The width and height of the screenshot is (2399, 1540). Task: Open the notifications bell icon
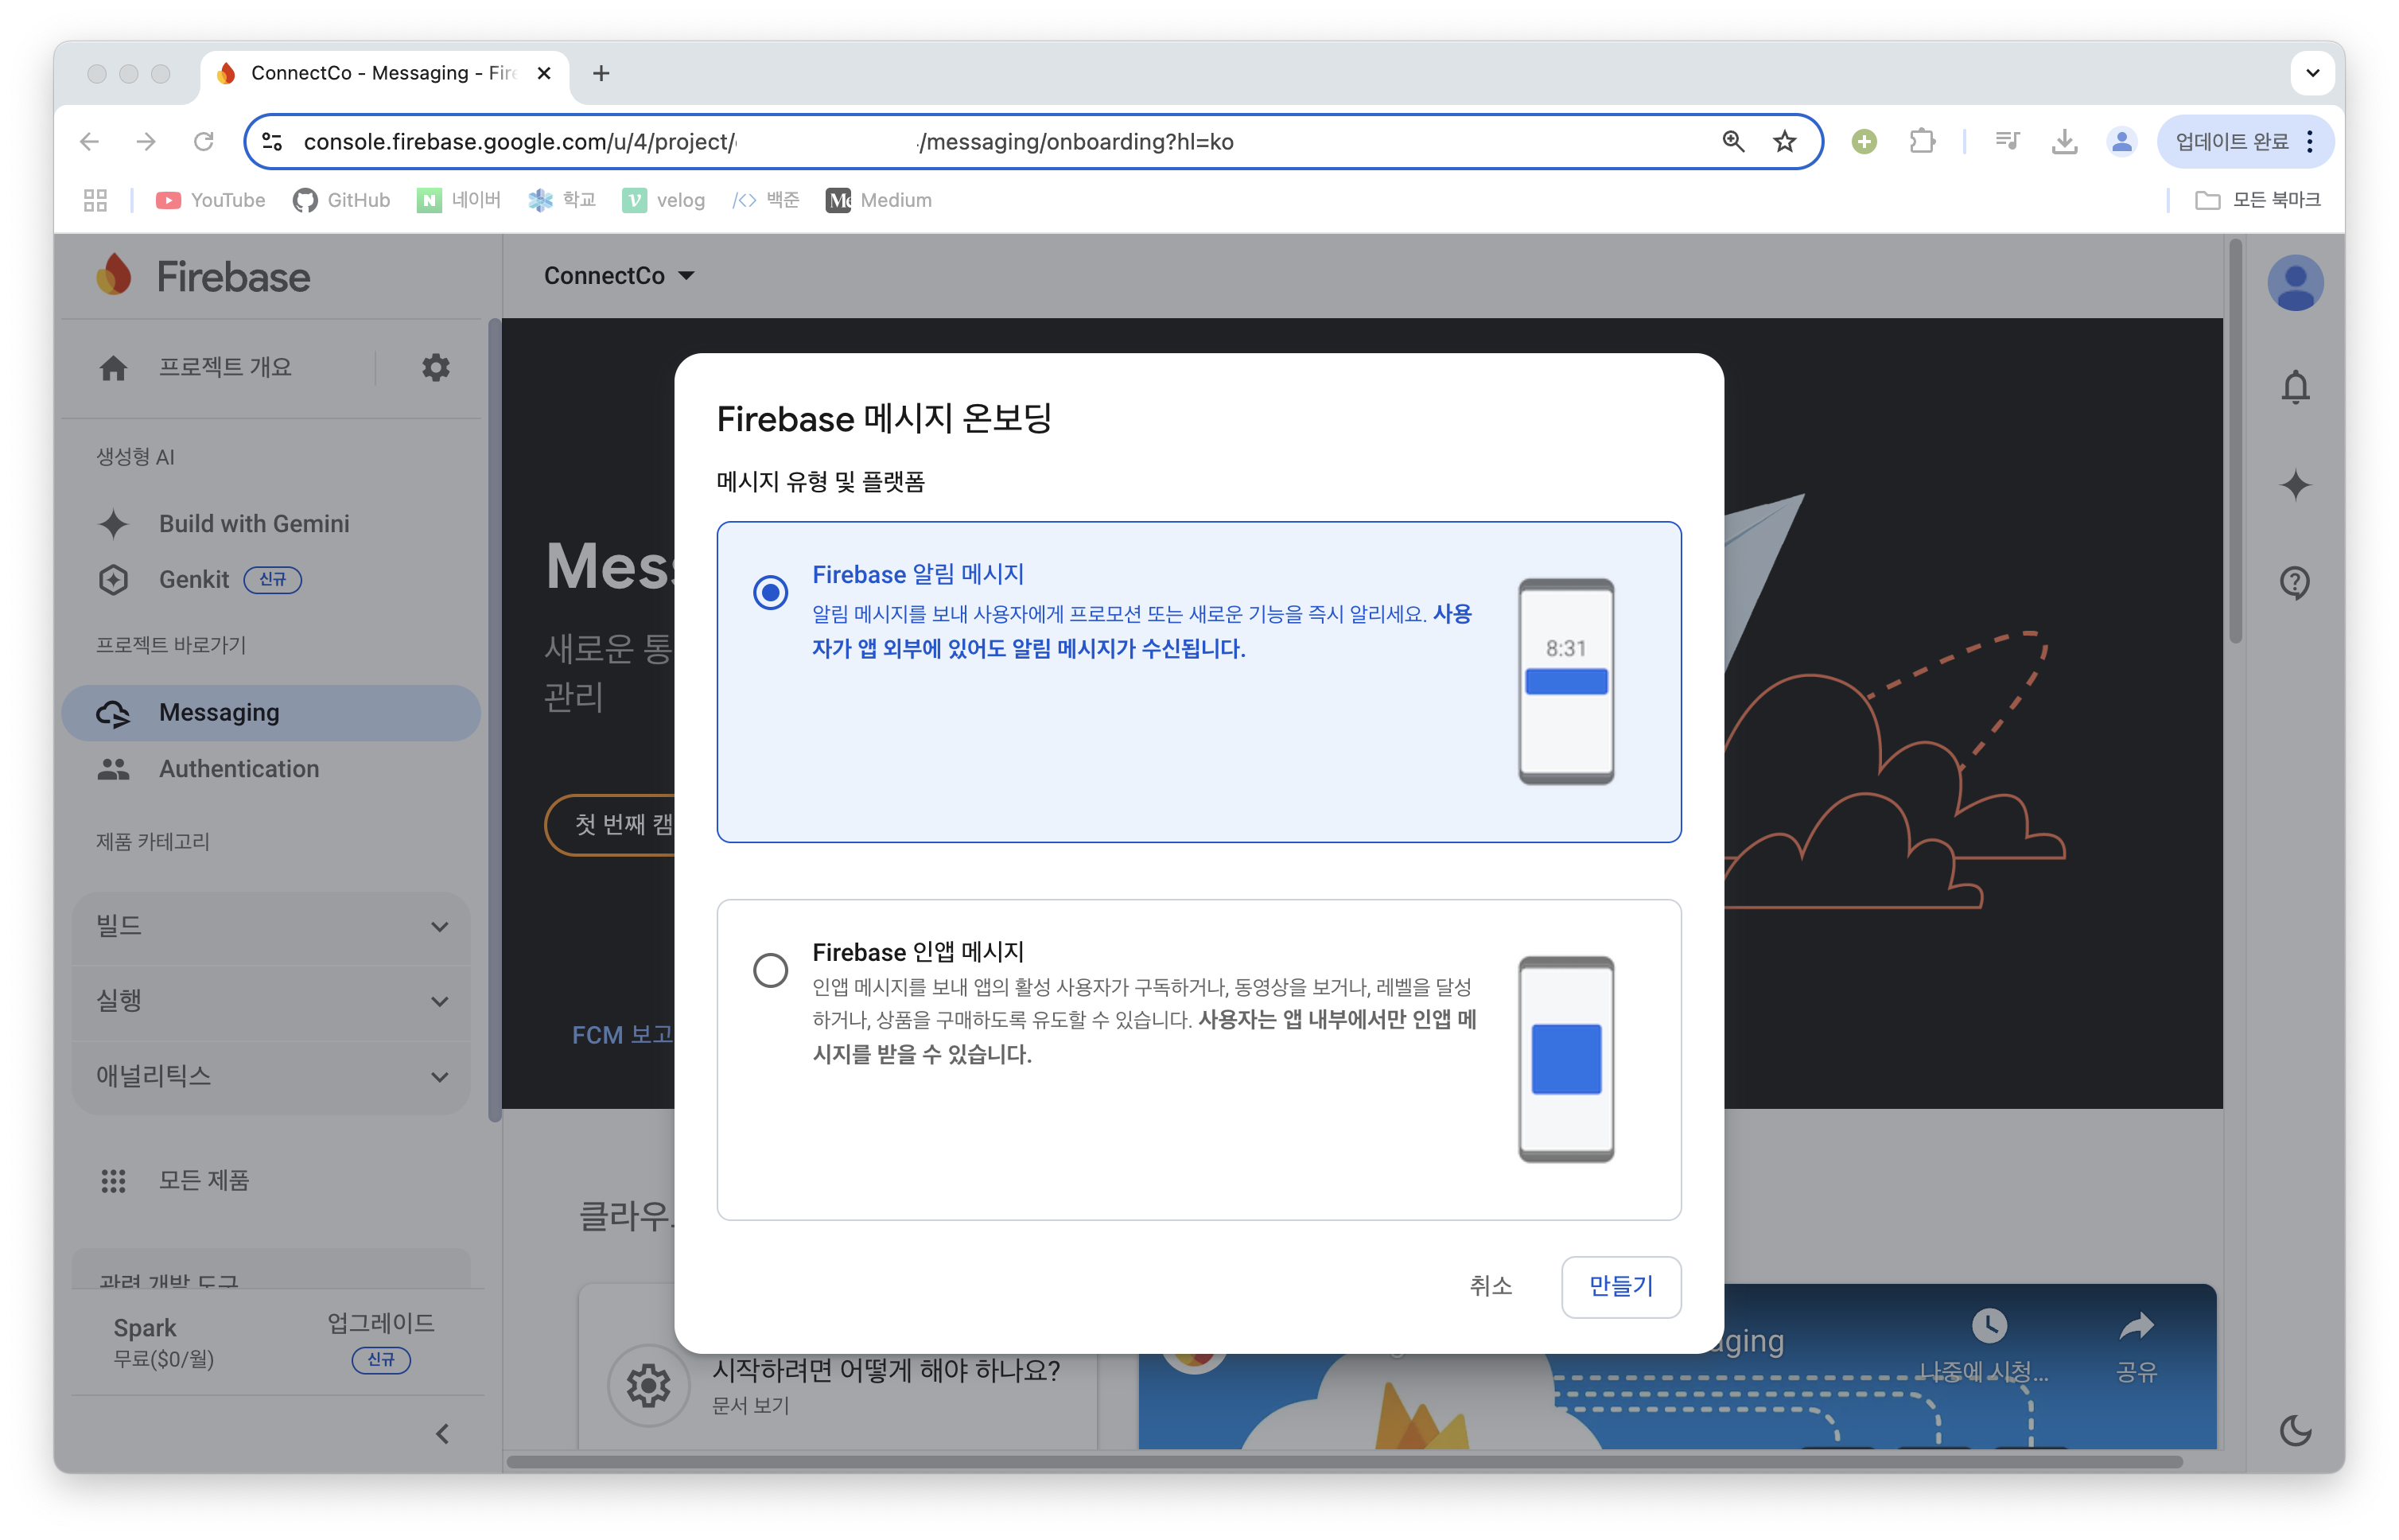pyautogui.click(x=2295, y=387)
